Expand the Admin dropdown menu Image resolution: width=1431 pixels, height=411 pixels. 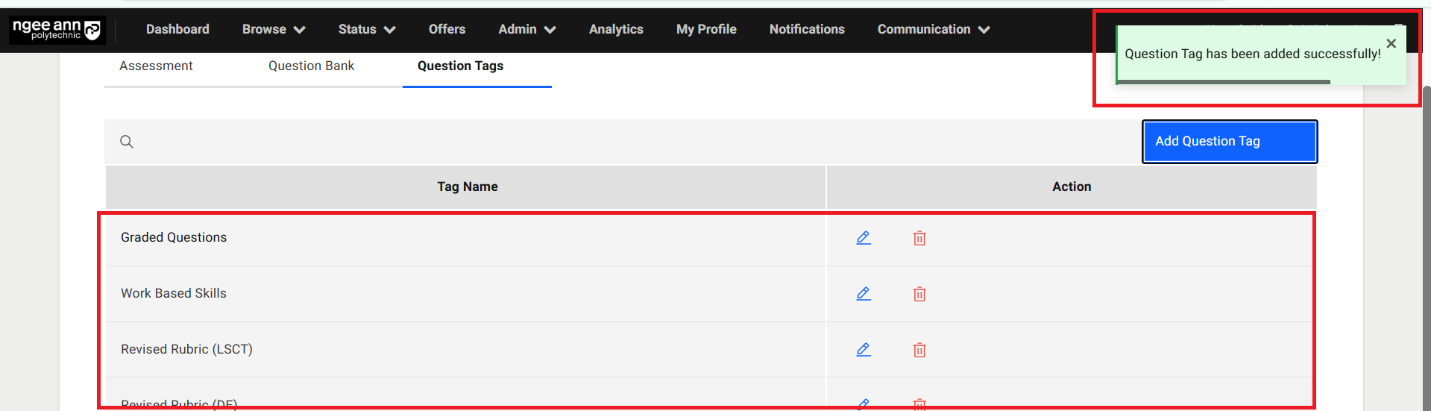pyautogui.click(x=527, y=30)
